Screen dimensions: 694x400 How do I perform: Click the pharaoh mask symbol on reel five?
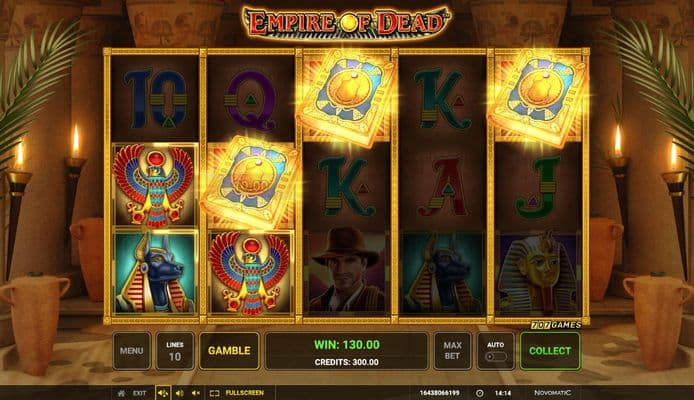pyautogui.click(x=538, y=273)
